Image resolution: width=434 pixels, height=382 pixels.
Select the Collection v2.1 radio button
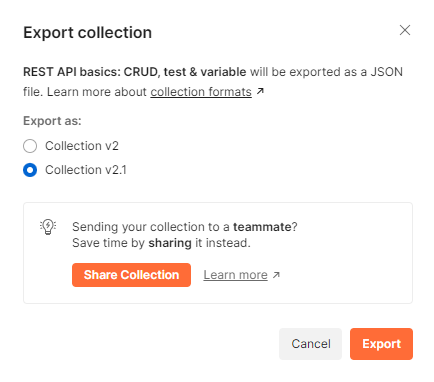[x=30, y=170]
